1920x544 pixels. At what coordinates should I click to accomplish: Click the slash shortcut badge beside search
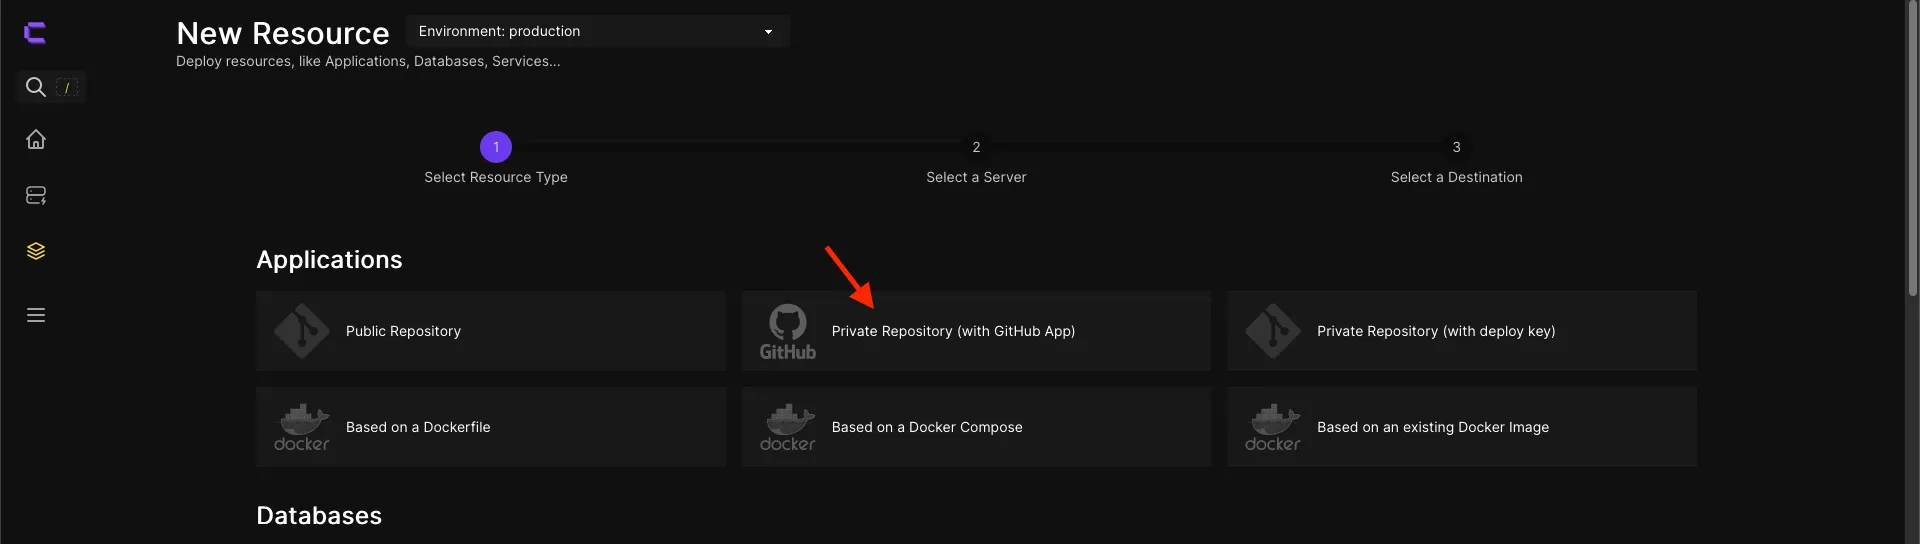(67, 88)
